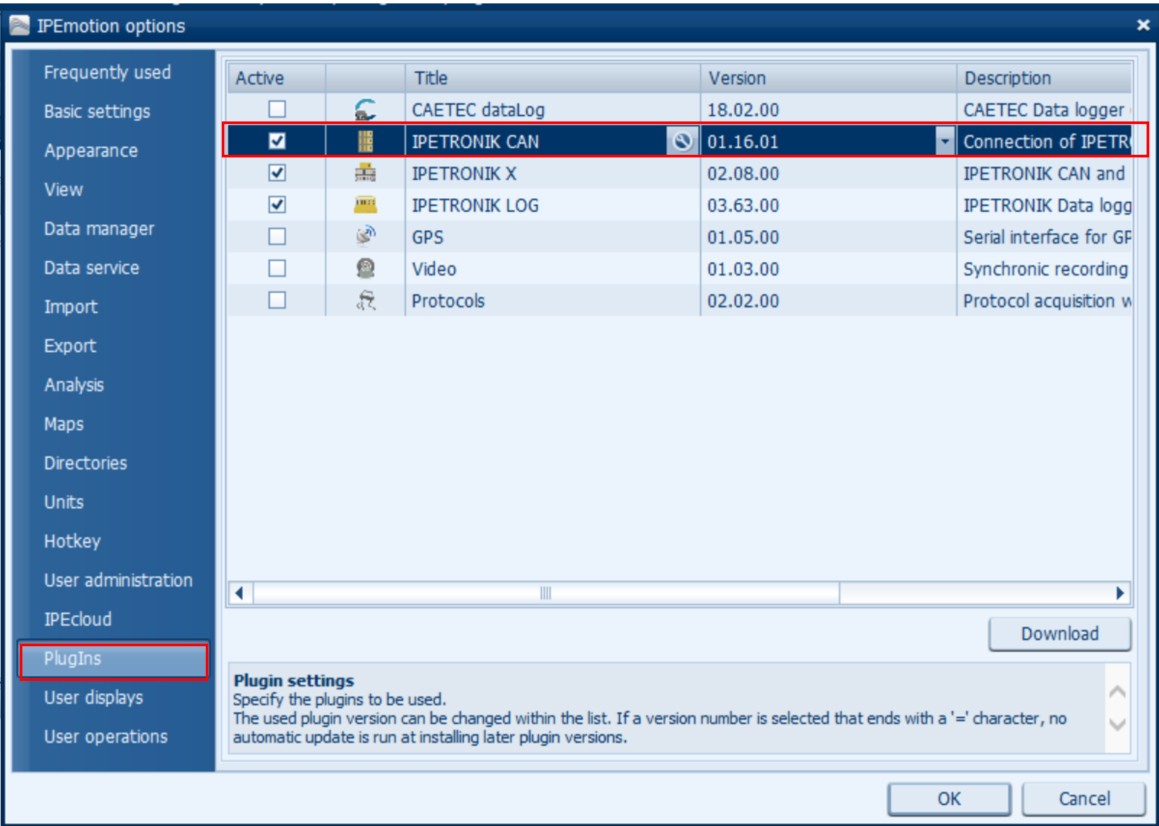The height and width of the screenshot is (826, 1159).
Task: Click the IPETRONIK LOG plugin icon
Action: [365, 205]
